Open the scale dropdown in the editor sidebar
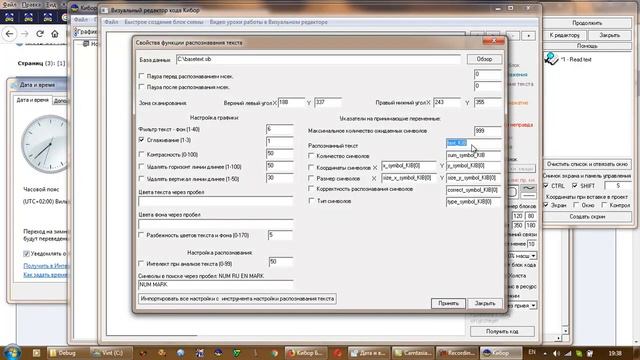This screenshot has width=640, height=360. coord(533,256)
